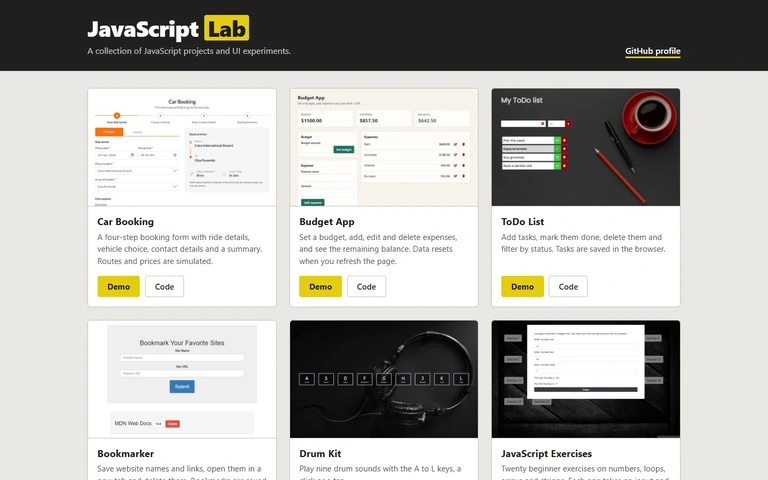Click the Budget App description text

point(378,249)
